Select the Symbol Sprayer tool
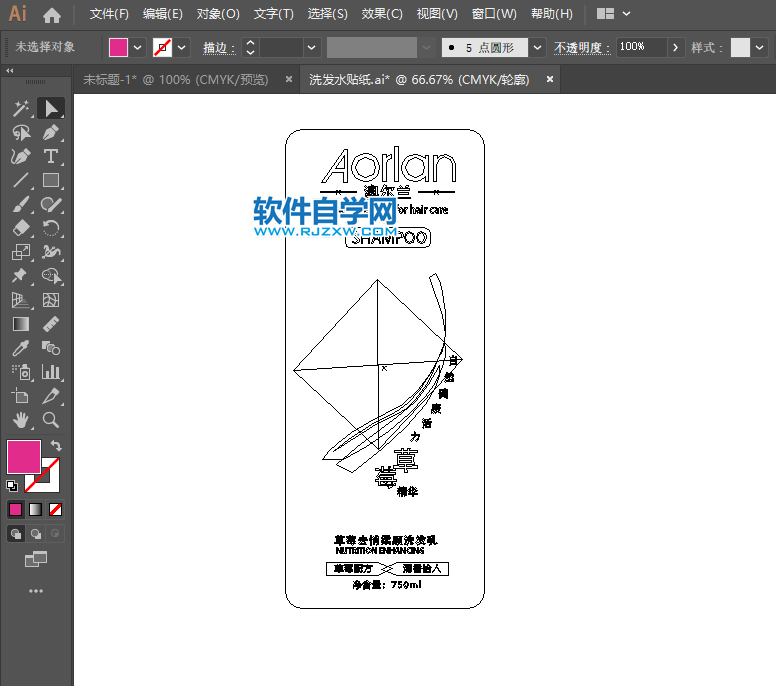Image resolution: width=776 pixels, height=686 pixels. [21, 372]
